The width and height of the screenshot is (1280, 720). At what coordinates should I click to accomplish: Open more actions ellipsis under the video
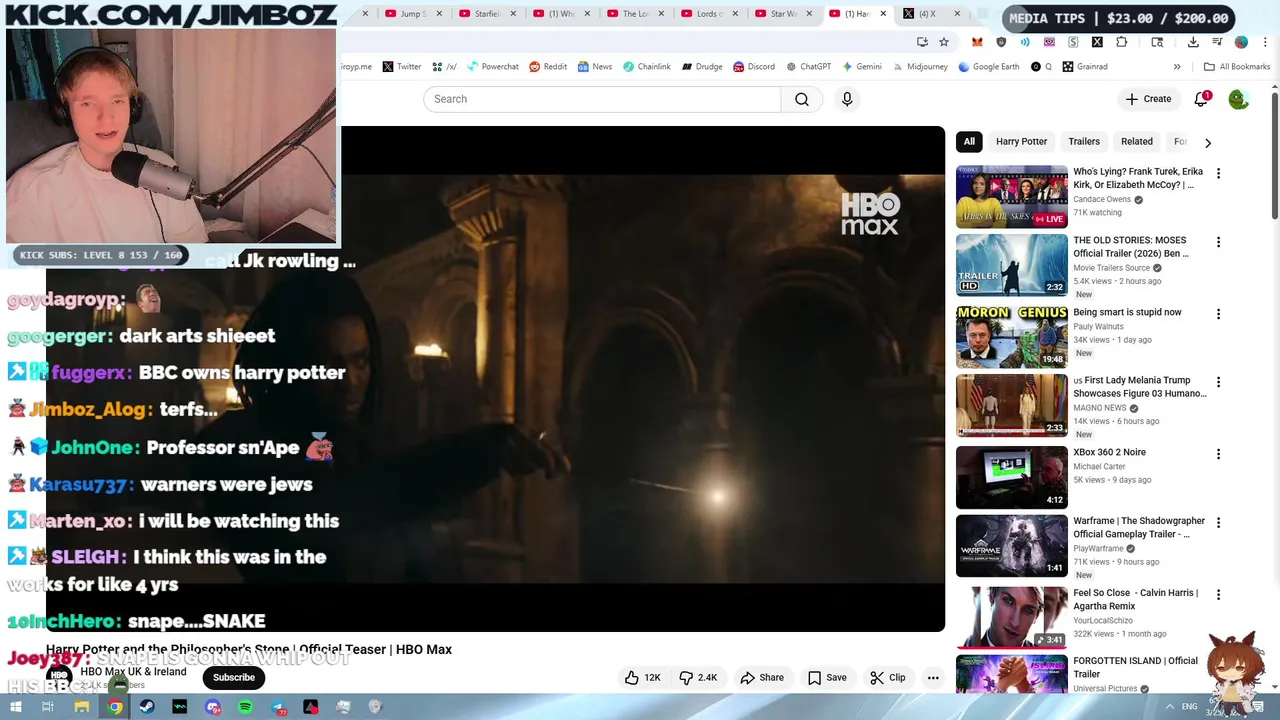coord(933,677)
